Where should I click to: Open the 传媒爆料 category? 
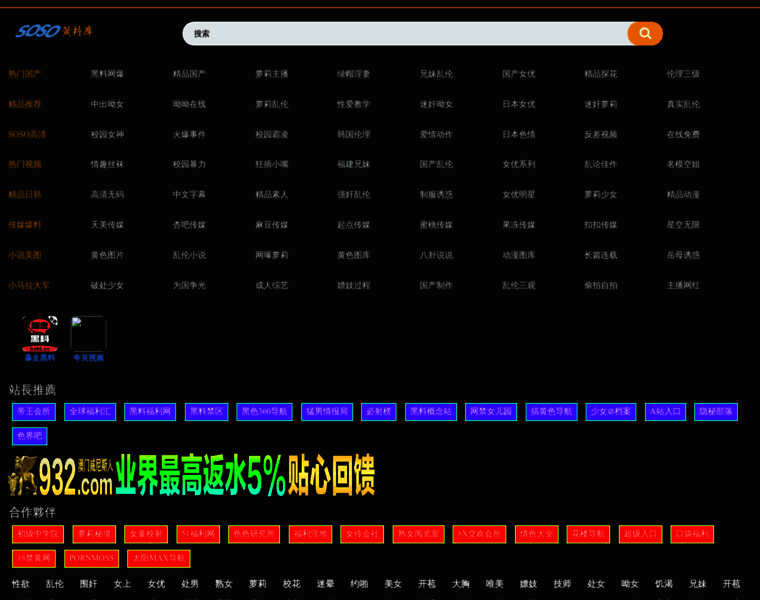(25, 225)
